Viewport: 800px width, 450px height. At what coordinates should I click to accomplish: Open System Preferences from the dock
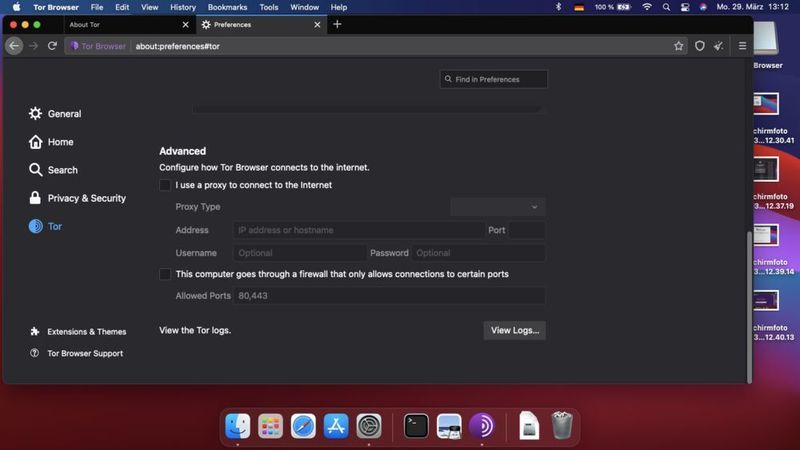coord(368,426)
